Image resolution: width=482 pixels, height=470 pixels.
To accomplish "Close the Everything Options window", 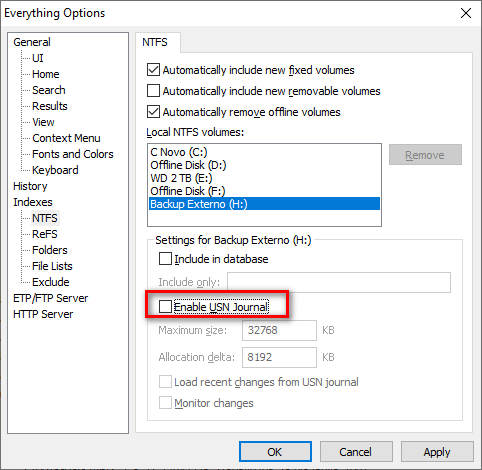I will click(466, 13).
